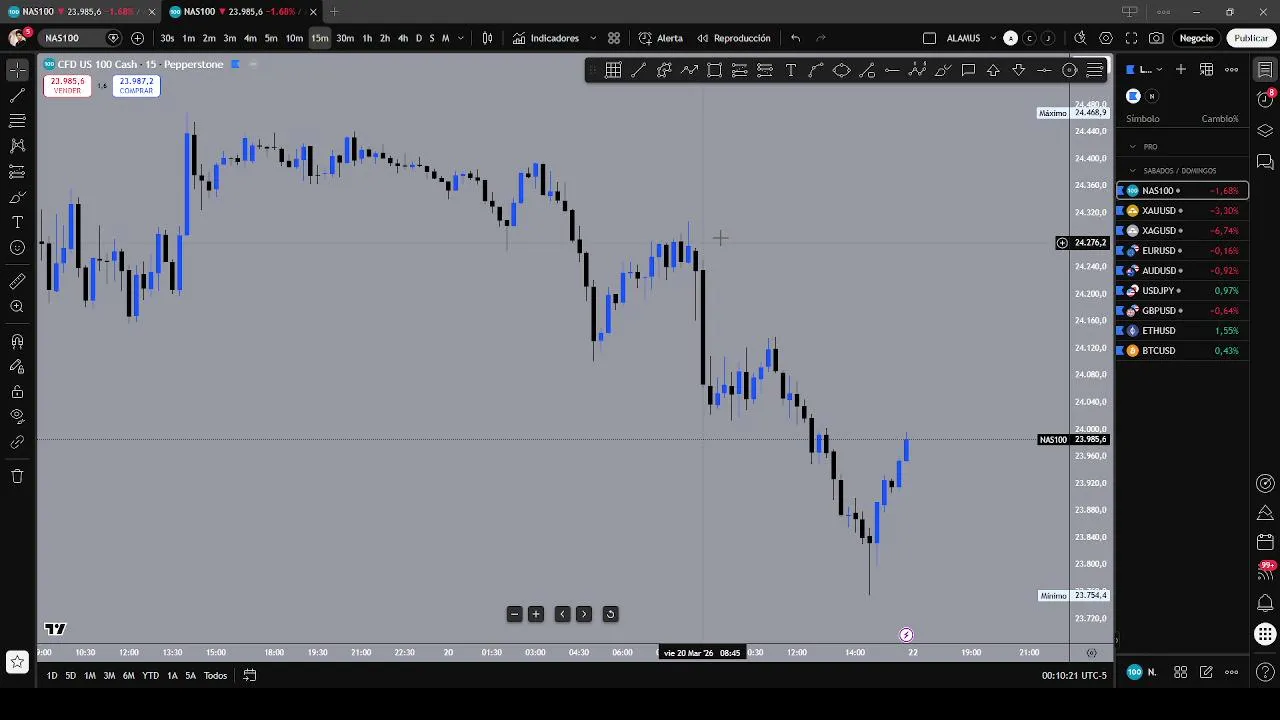1280x720 pixels.
Task: Select the trend line tool in left sidebar
Action: (x=17, y=96)
